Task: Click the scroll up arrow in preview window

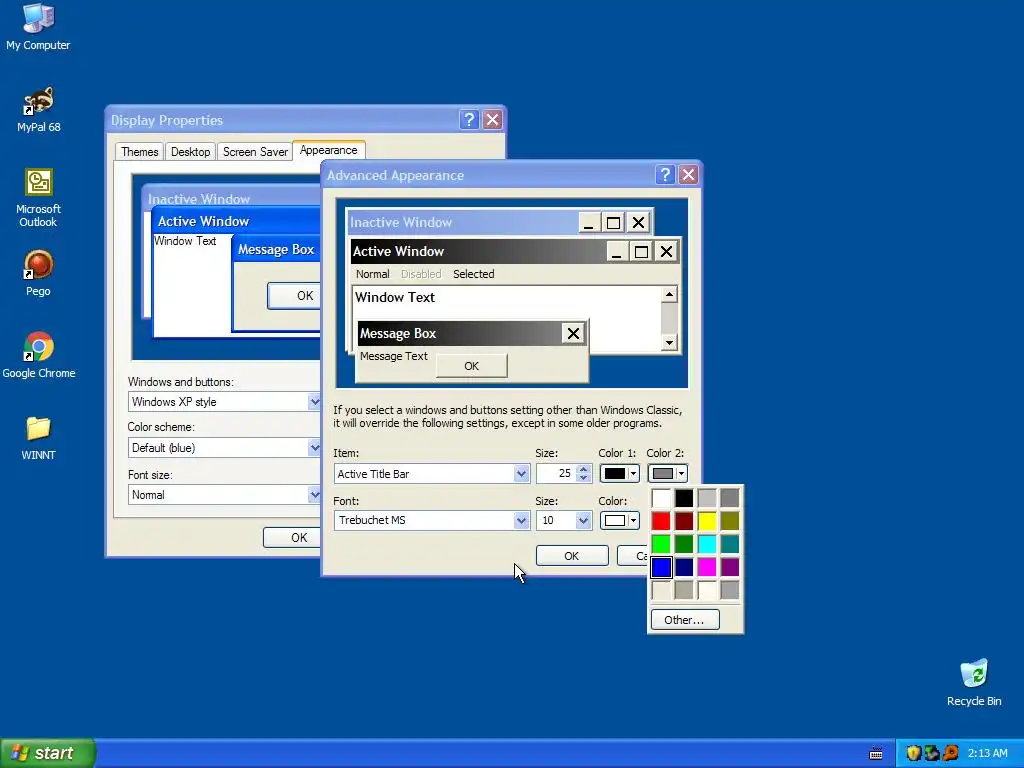Action: (x=669, y=295)
